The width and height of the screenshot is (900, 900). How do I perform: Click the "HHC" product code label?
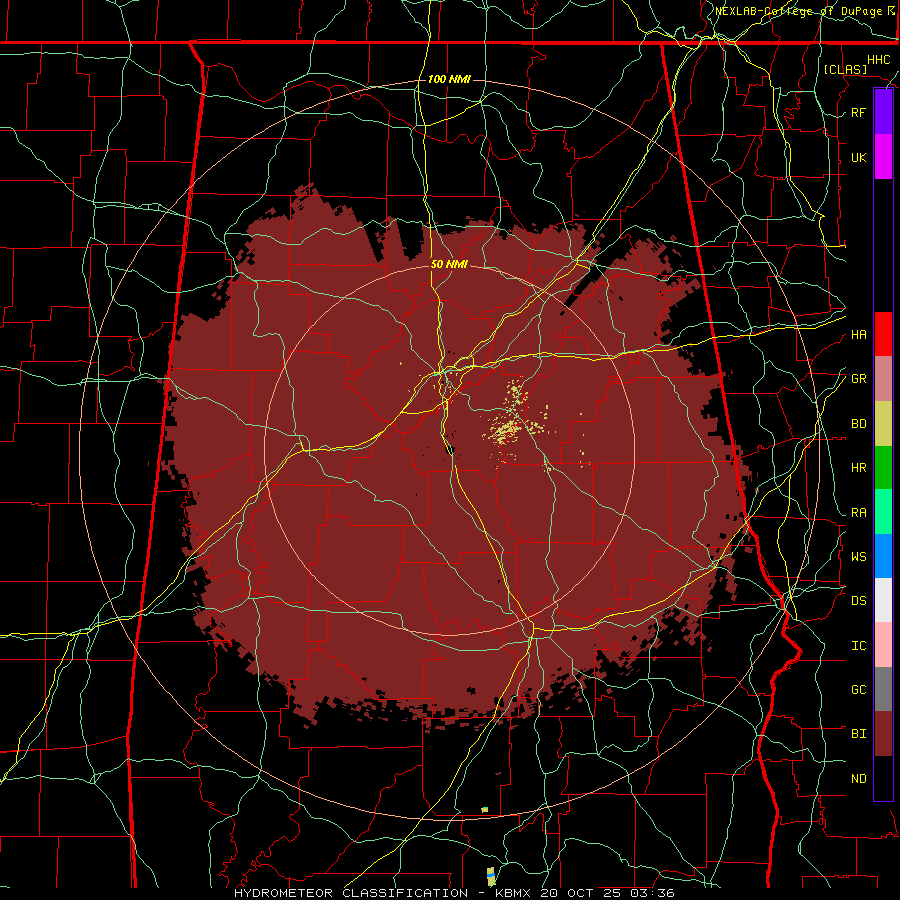click(x=878, y=60)
